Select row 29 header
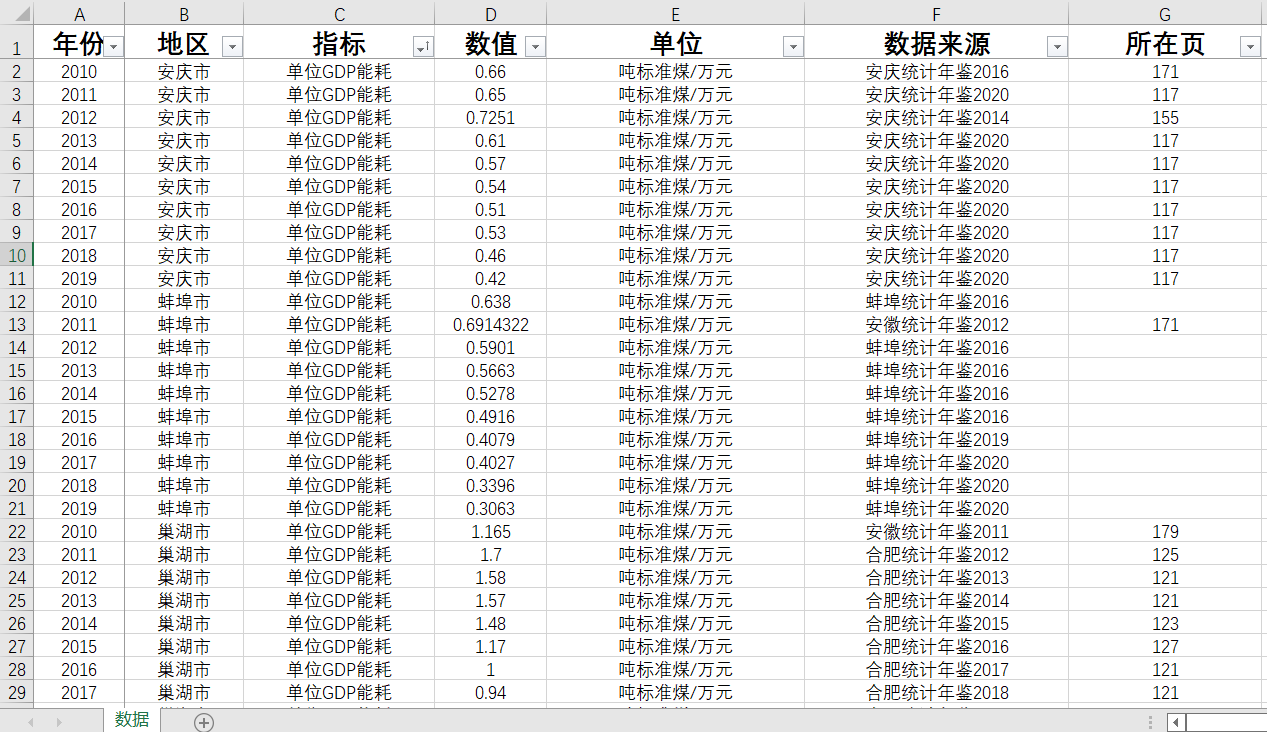The image size is (1267, 732). (16, 692)
